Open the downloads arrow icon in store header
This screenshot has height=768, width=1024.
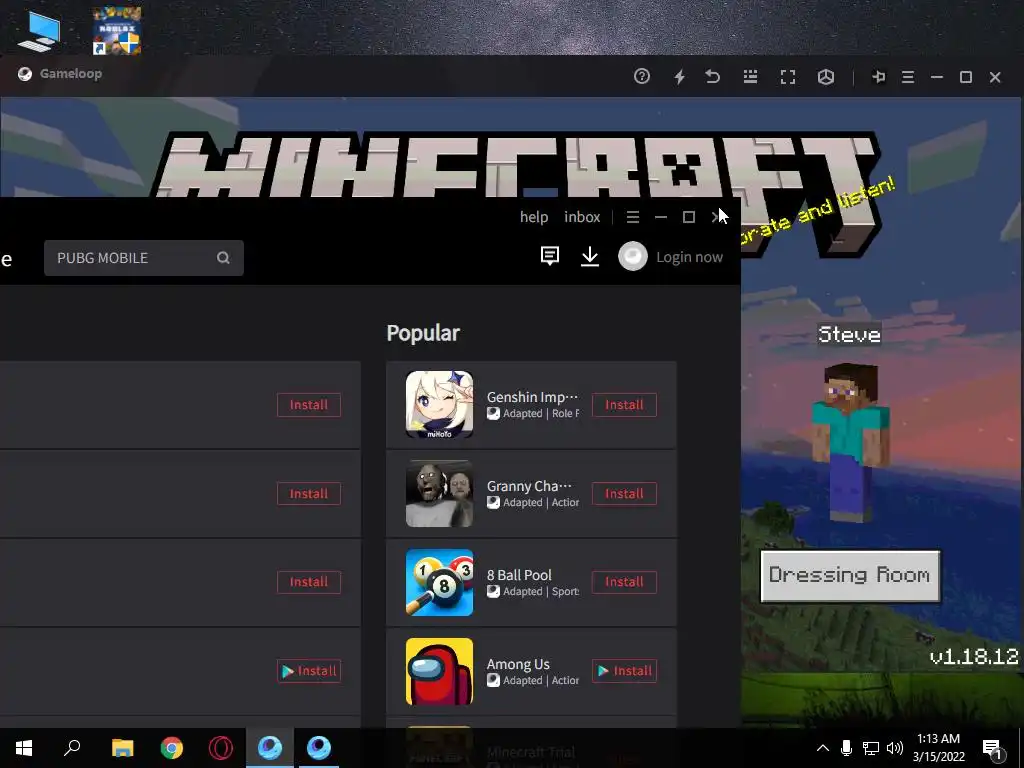590,256
